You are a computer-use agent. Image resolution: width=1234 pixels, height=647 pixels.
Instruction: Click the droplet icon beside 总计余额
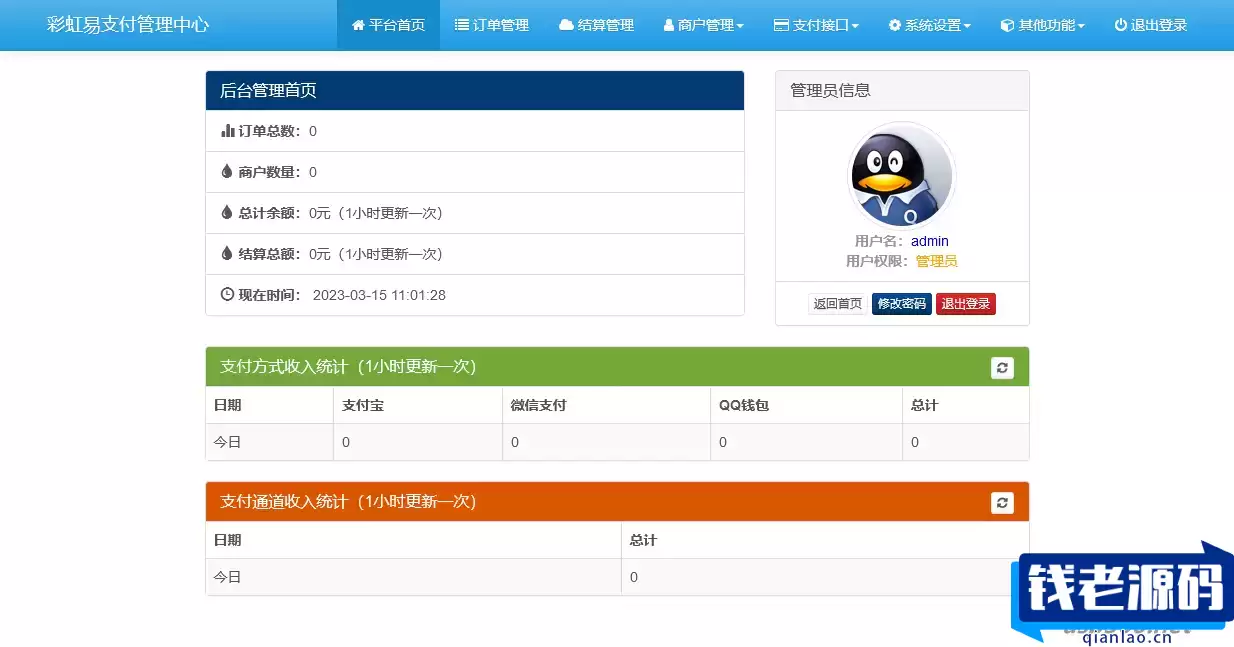[x=227, y=213]
